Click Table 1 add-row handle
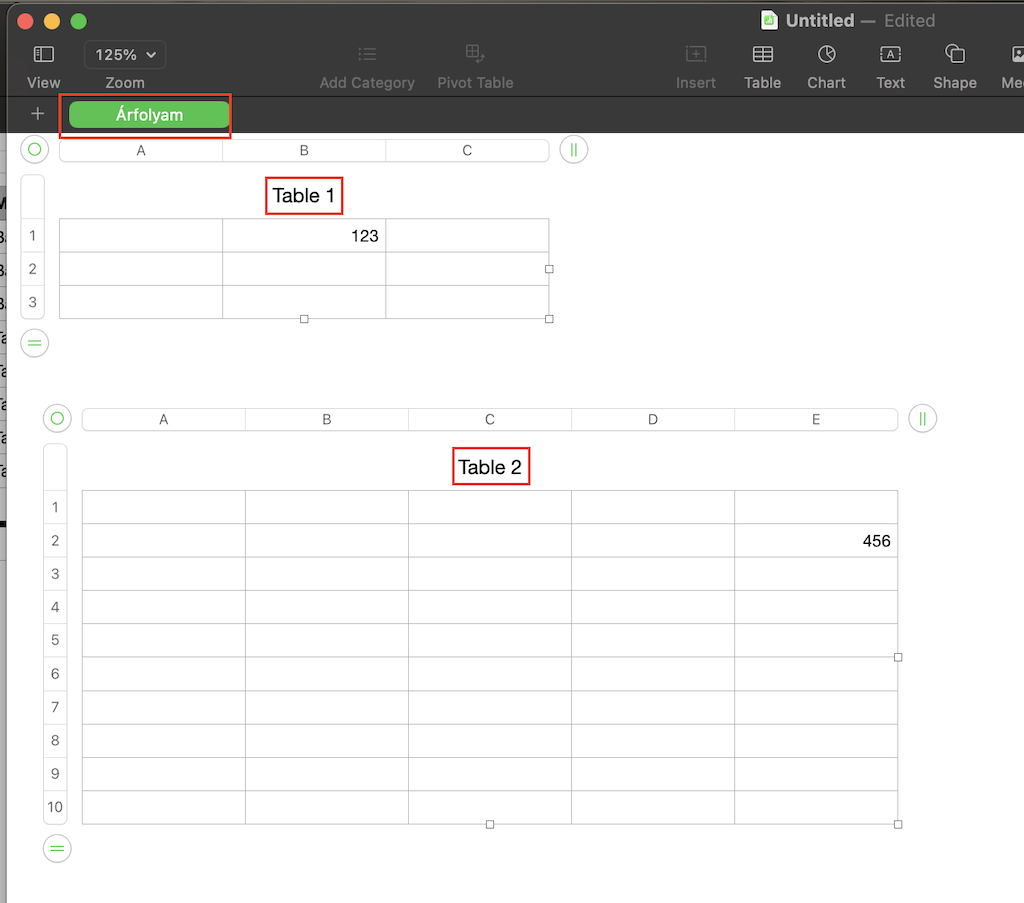This screenshot has width=1024, height=903. [35, 343]
